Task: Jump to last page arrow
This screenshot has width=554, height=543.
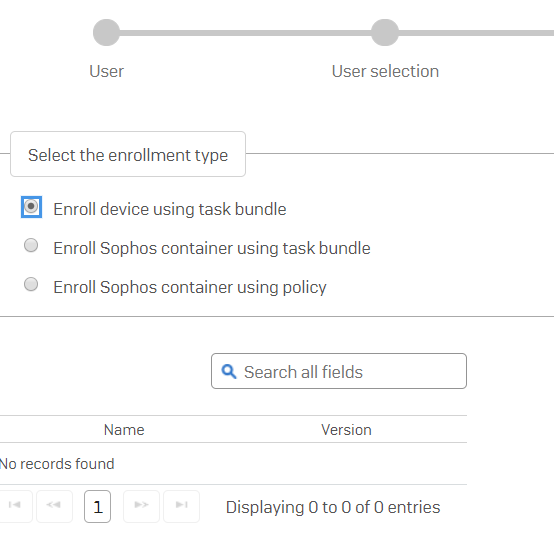Action: pos(181,506)
